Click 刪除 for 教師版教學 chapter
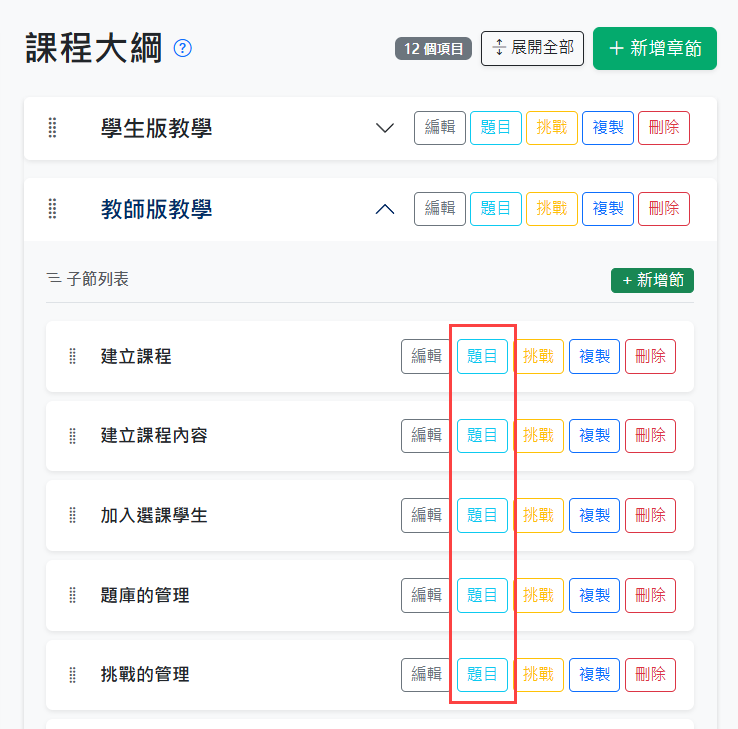The height and width of the screenshot is (729, 738). click(663, 209)
